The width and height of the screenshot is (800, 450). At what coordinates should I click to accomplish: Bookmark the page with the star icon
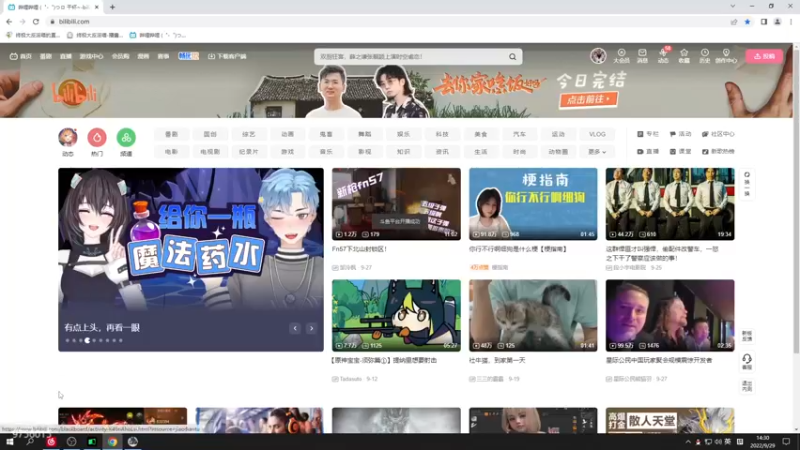pyautogui.click(x=747, y=22)
